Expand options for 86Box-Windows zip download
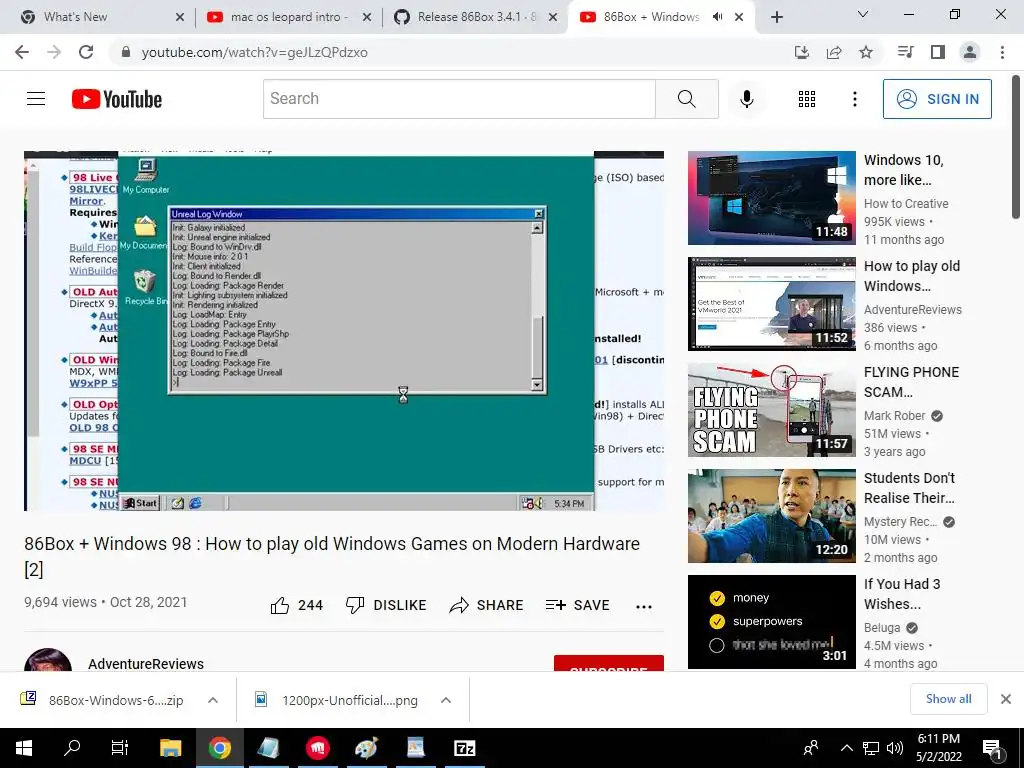The image size is (1024, 768). tap(213, 700)
